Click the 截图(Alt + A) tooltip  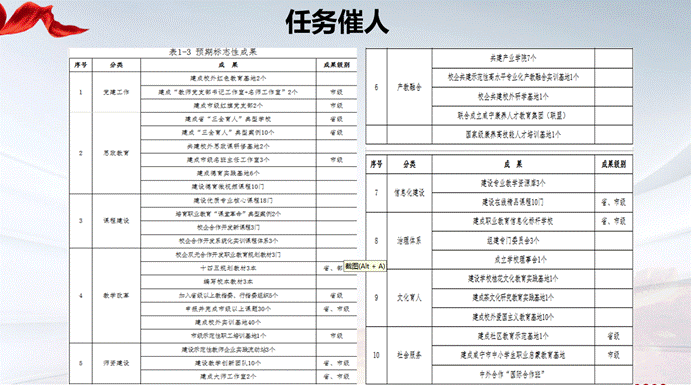pyautogui.click(x=365, y=266)
